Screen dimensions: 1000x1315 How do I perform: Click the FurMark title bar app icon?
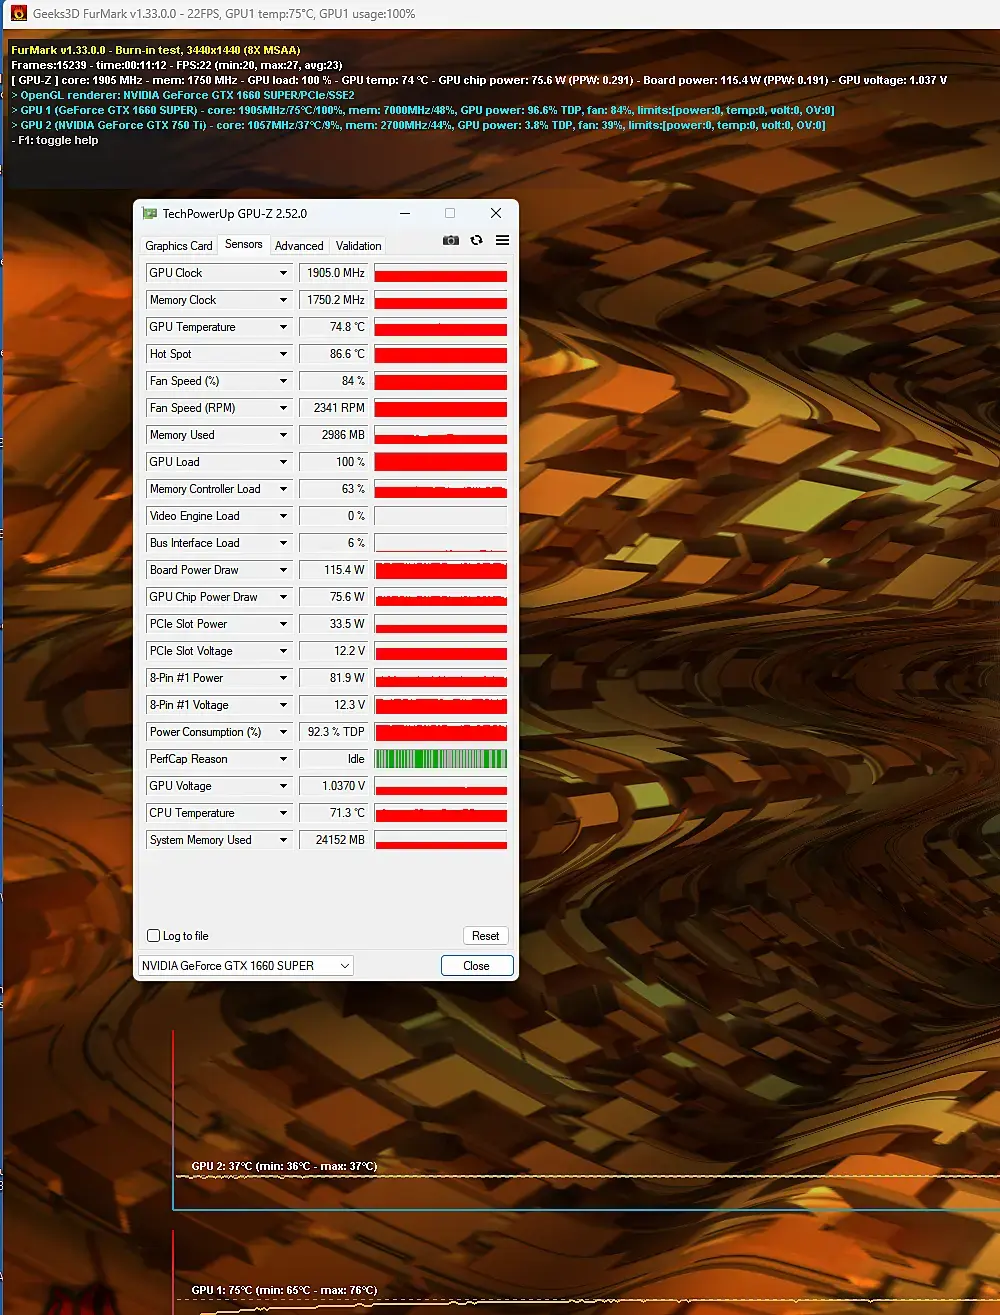click(18, 14)
